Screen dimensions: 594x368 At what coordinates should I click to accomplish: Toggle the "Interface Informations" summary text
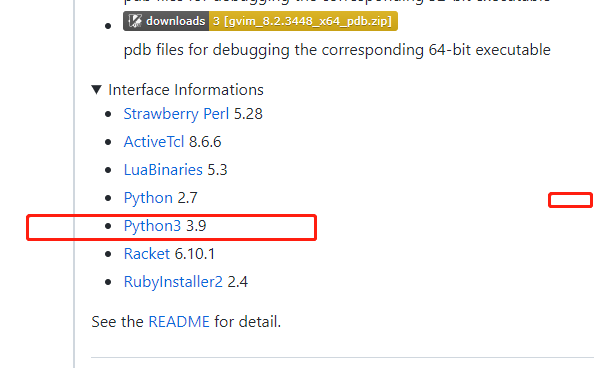pyautogui.click(x=186, y=90)
